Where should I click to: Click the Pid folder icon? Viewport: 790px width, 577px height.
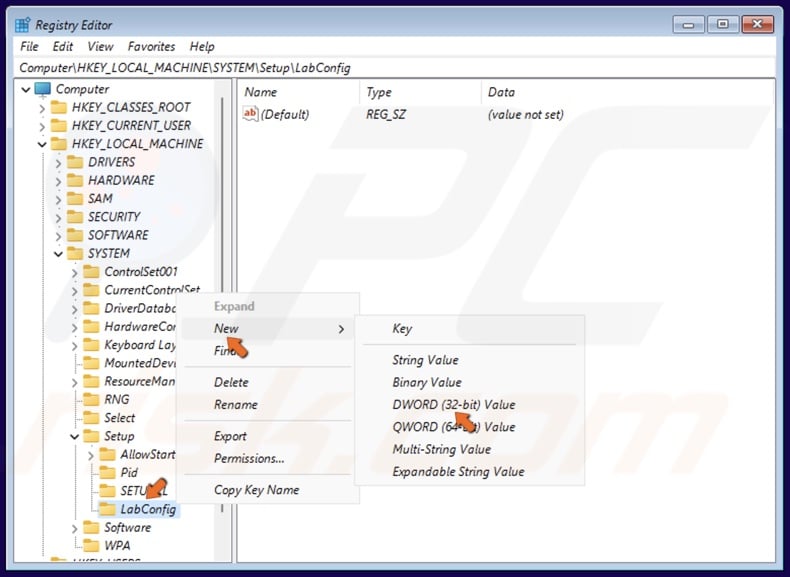pyautogui.click(x=107, y=472)
